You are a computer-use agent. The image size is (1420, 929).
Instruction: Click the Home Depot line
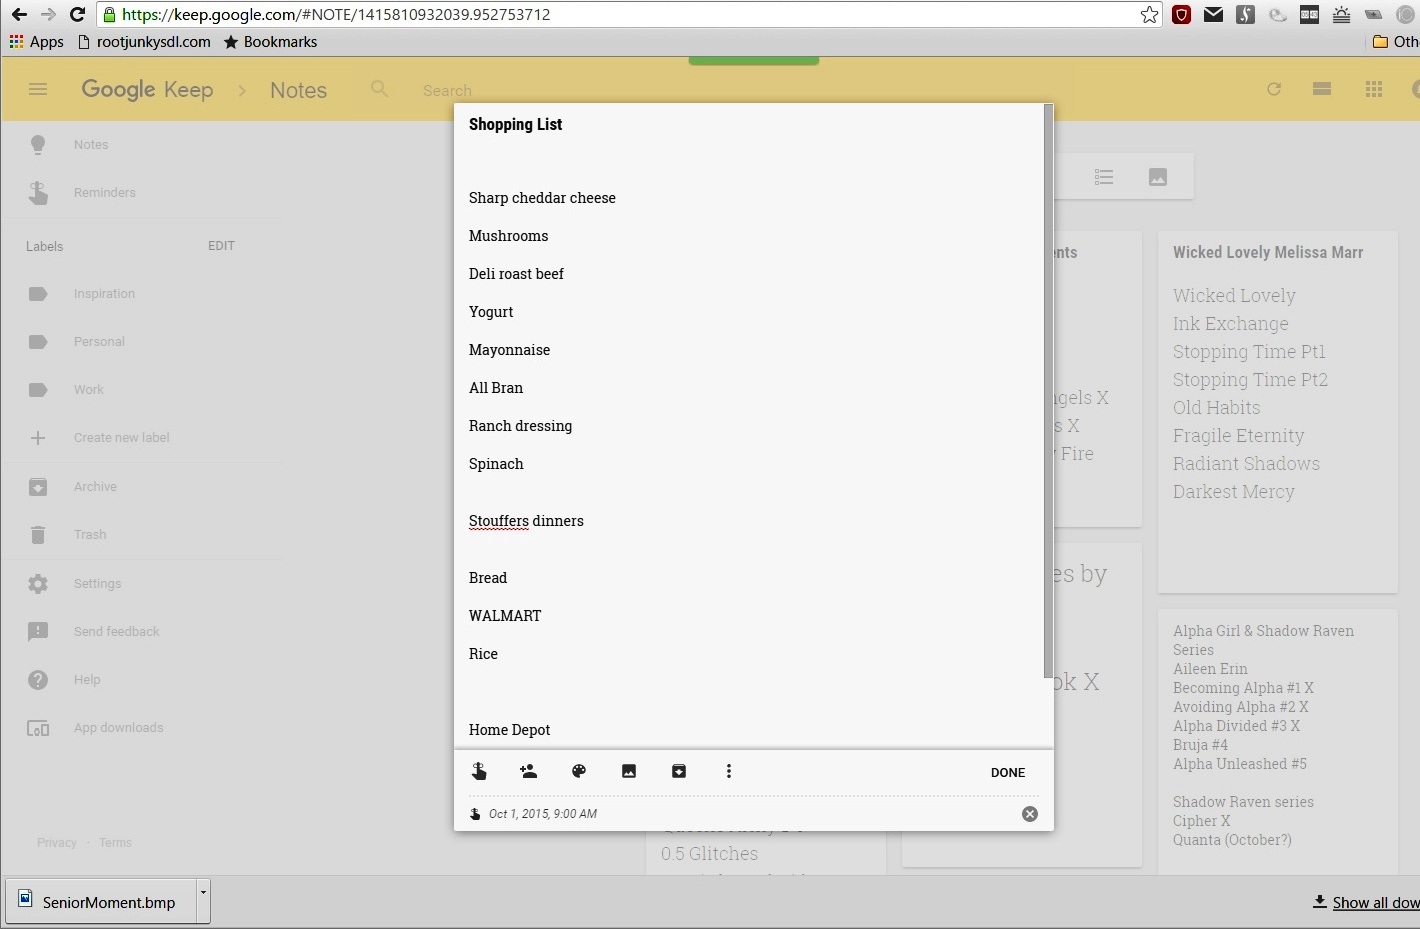click(510, 730)
